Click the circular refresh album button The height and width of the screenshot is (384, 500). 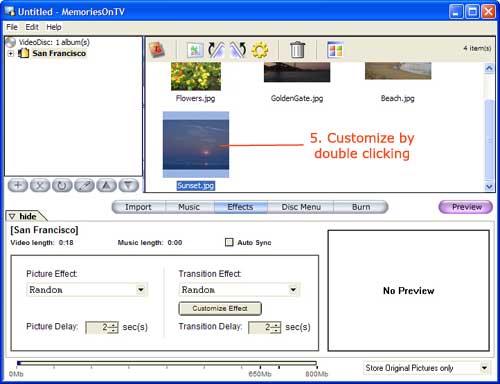[x=62, y=185]
